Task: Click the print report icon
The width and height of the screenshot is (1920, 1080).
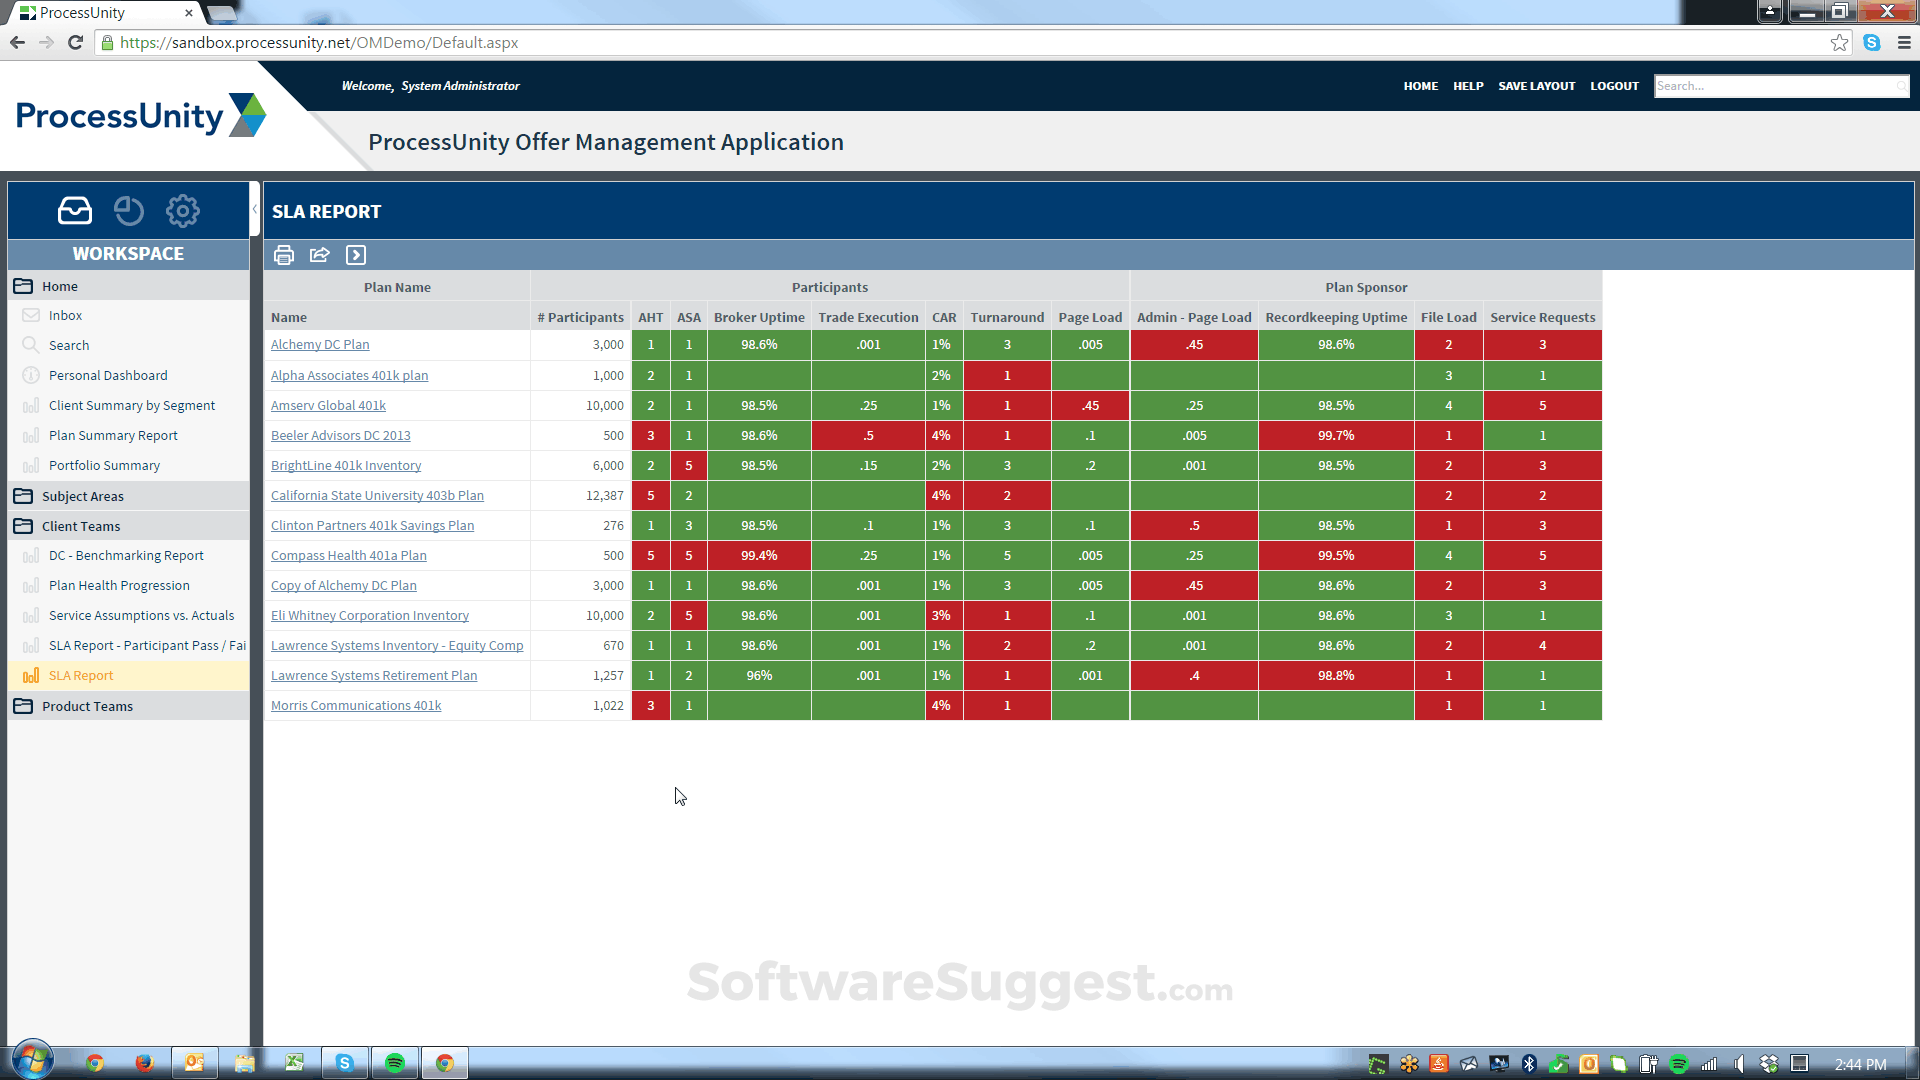Action: (284, 255)
